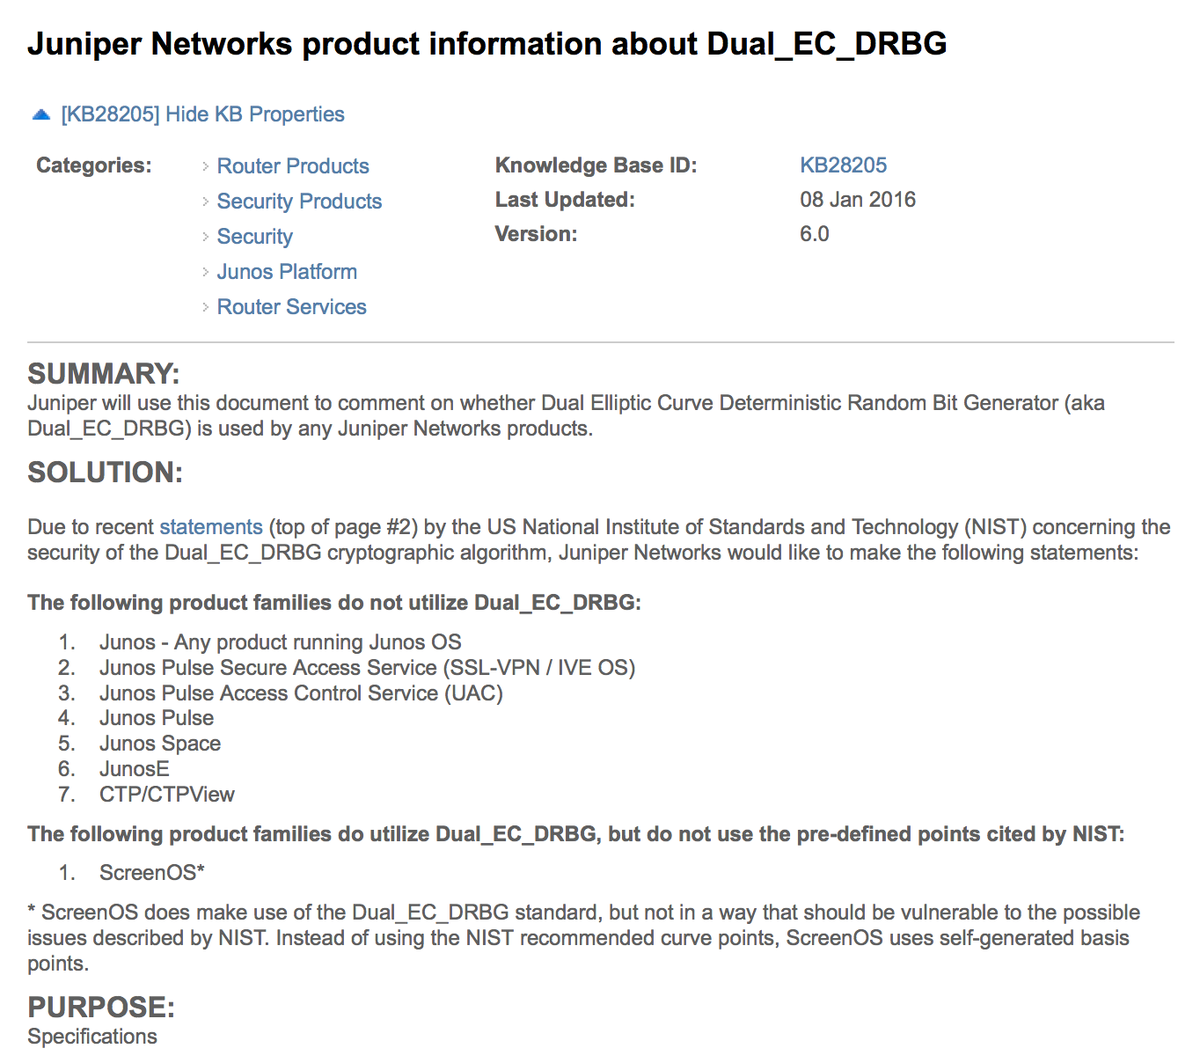Click the date 08 Jan 2016

(858, 200)
